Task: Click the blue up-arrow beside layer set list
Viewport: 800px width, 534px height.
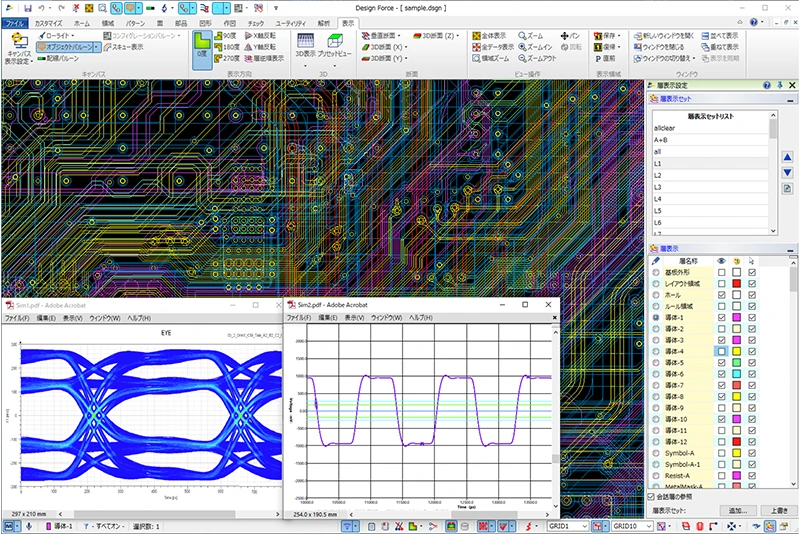Action: tap(787, 158)
